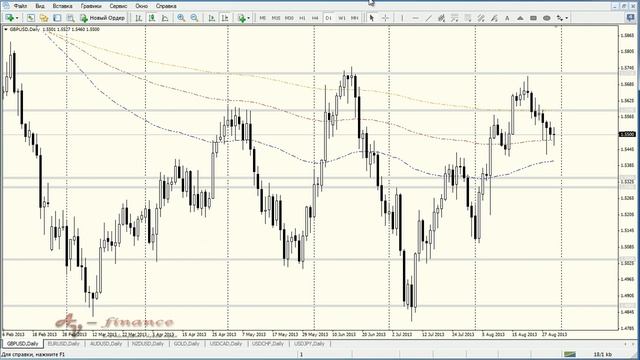Image resolution: width=640 pixels, height=360 pixels.
Task: Select the equidistant channel tool
Action: click(441, 18)
